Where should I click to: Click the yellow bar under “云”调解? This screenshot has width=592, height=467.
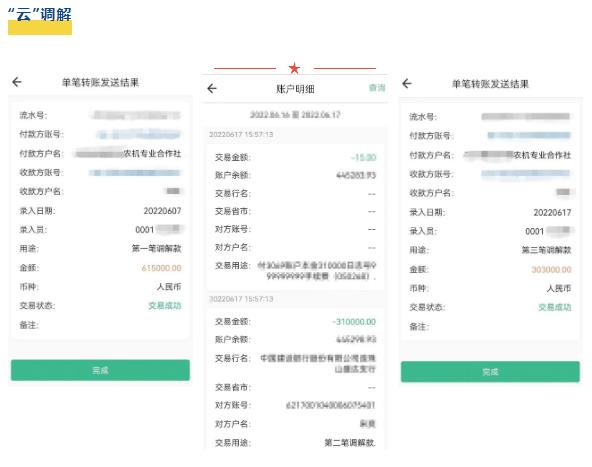(40, 28)
